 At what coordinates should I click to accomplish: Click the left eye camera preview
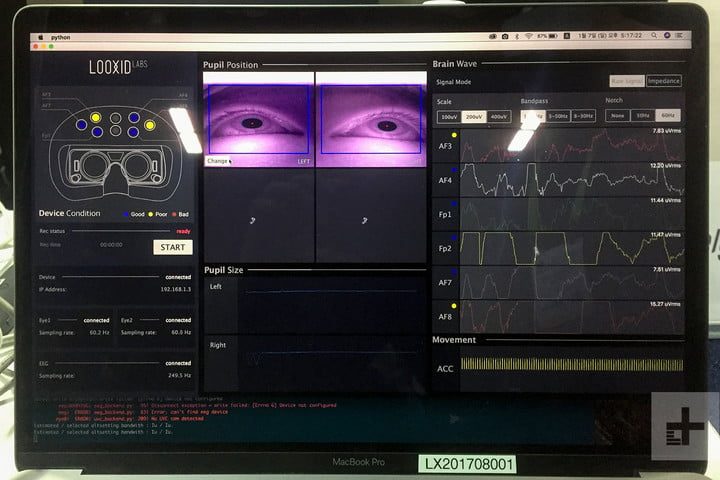pyautogui.click(x=258, y=118)
